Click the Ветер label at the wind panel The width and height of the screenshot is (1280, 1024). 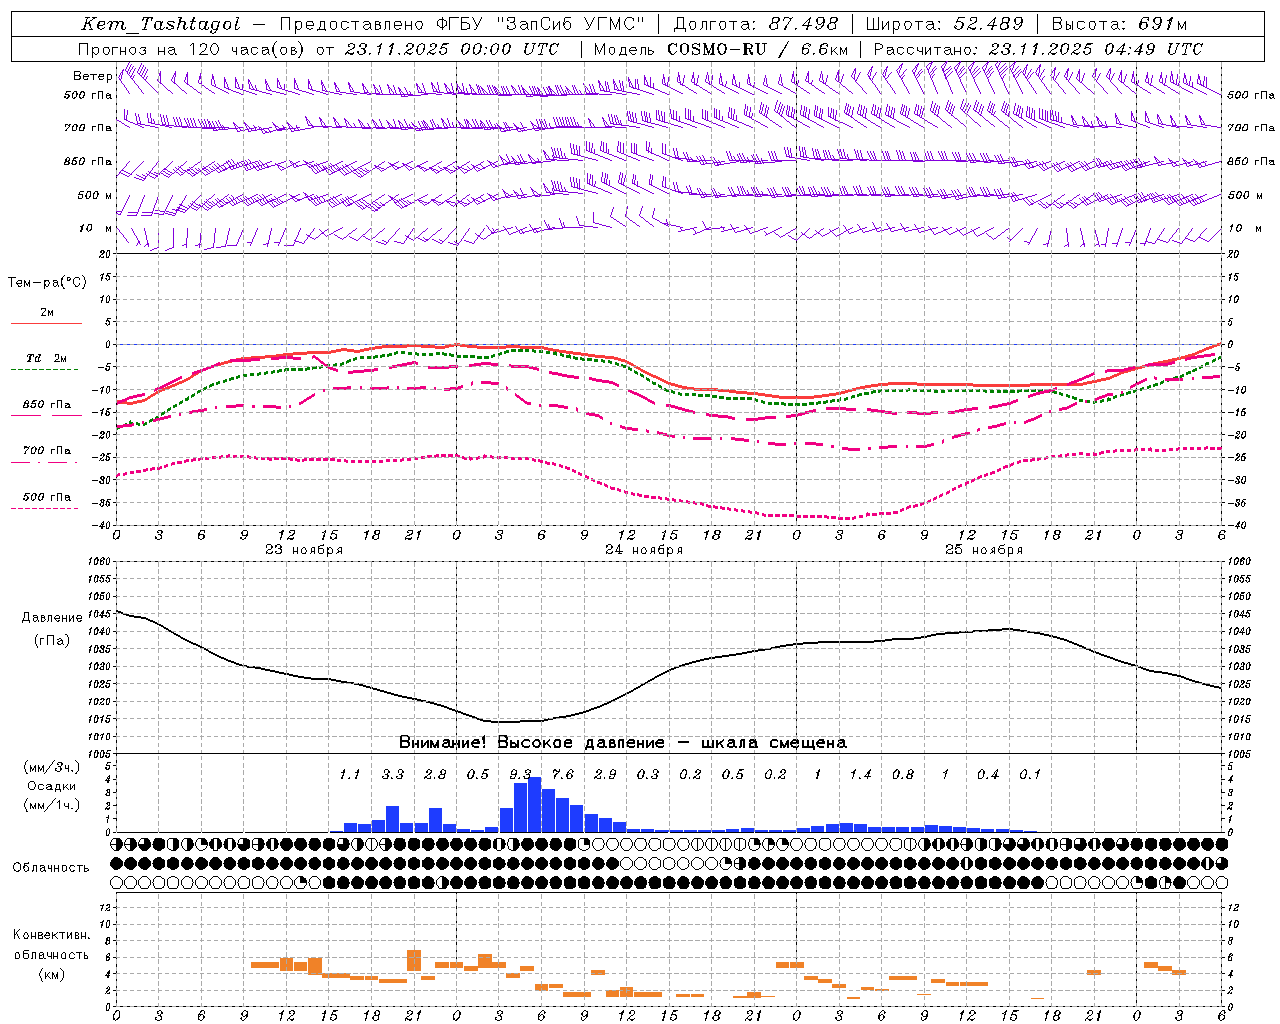(92, 76)
